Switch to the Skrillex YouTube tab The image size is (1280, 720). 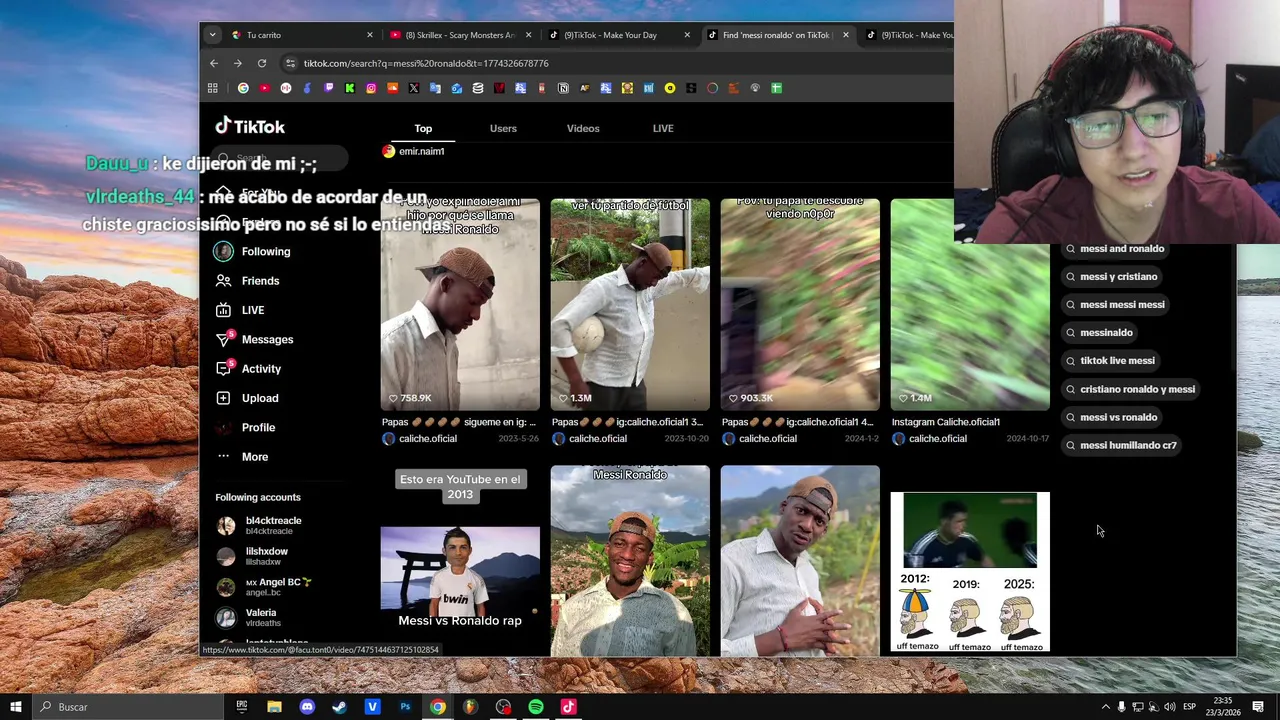coord(461,35)
